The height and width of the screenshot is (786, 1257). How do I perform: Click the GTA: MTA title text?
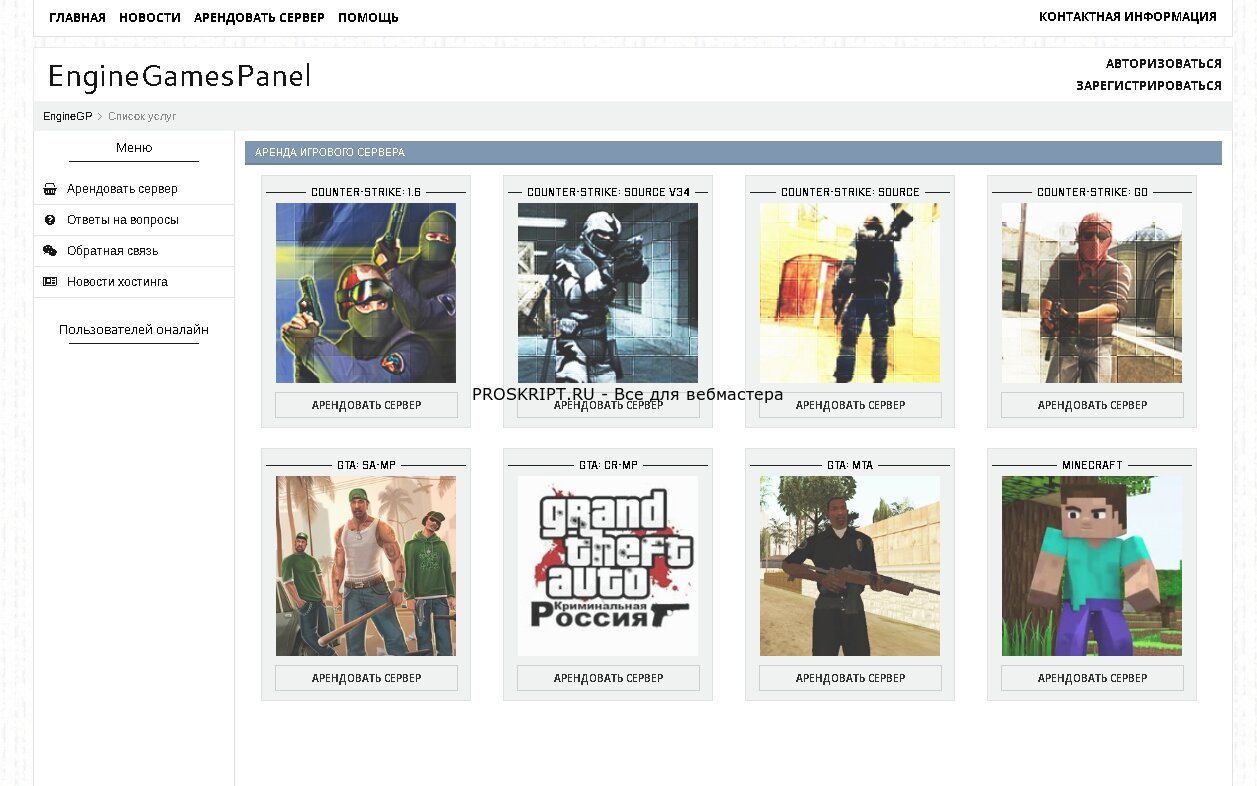click(x=850, y=465)
